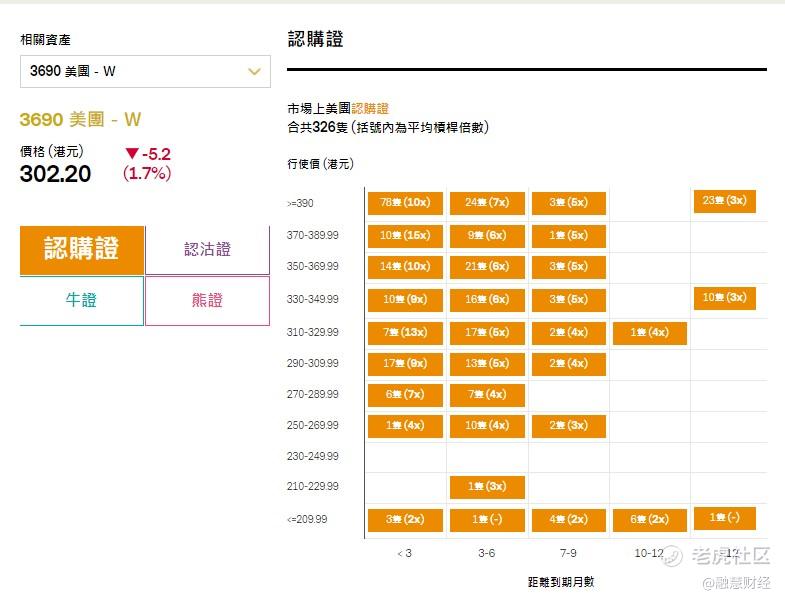The image size is (785, 601).
Task: Click the orange 認購證 link in description
Action: tap(370, 109)
